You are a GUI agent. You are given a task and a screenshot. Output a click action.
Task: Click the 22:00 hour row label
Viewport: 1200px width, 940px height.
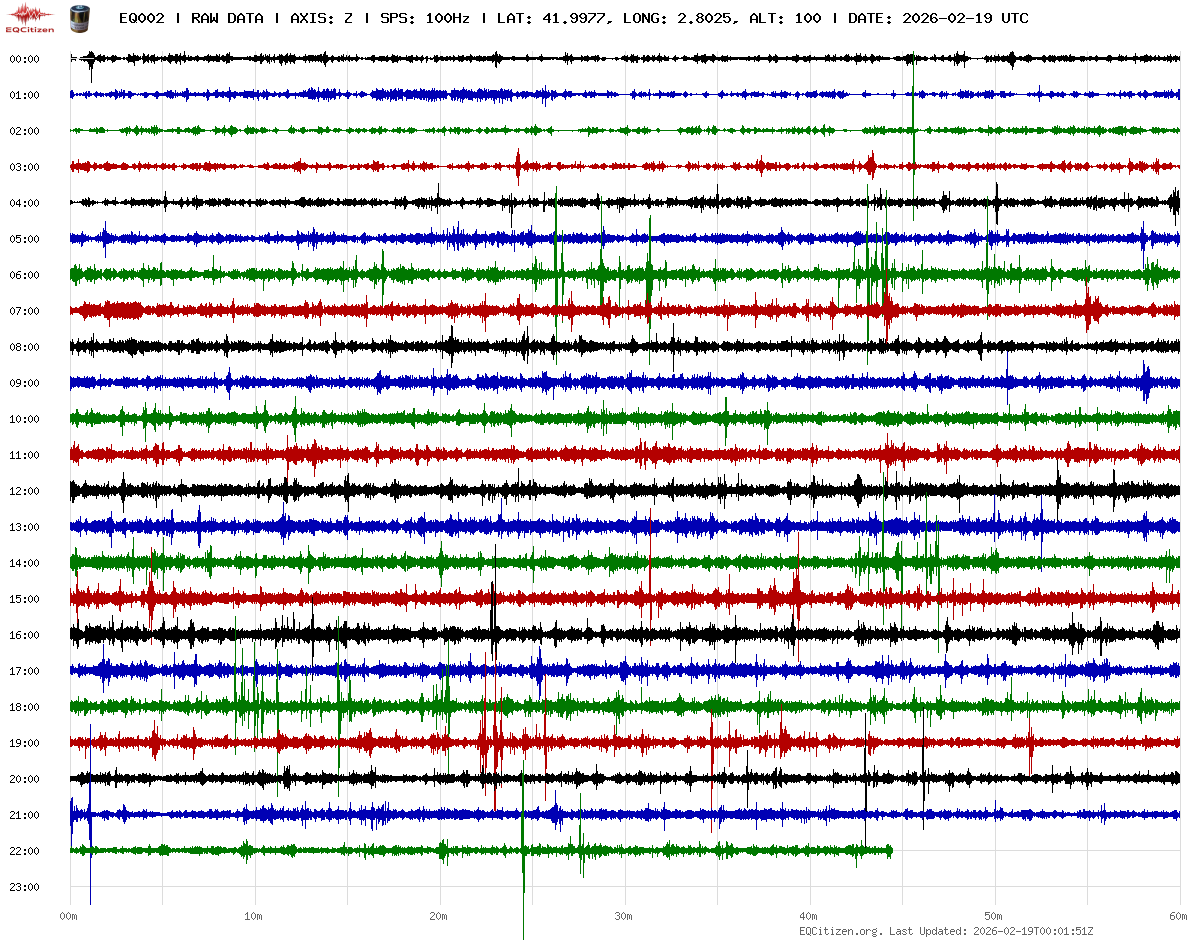24,851
